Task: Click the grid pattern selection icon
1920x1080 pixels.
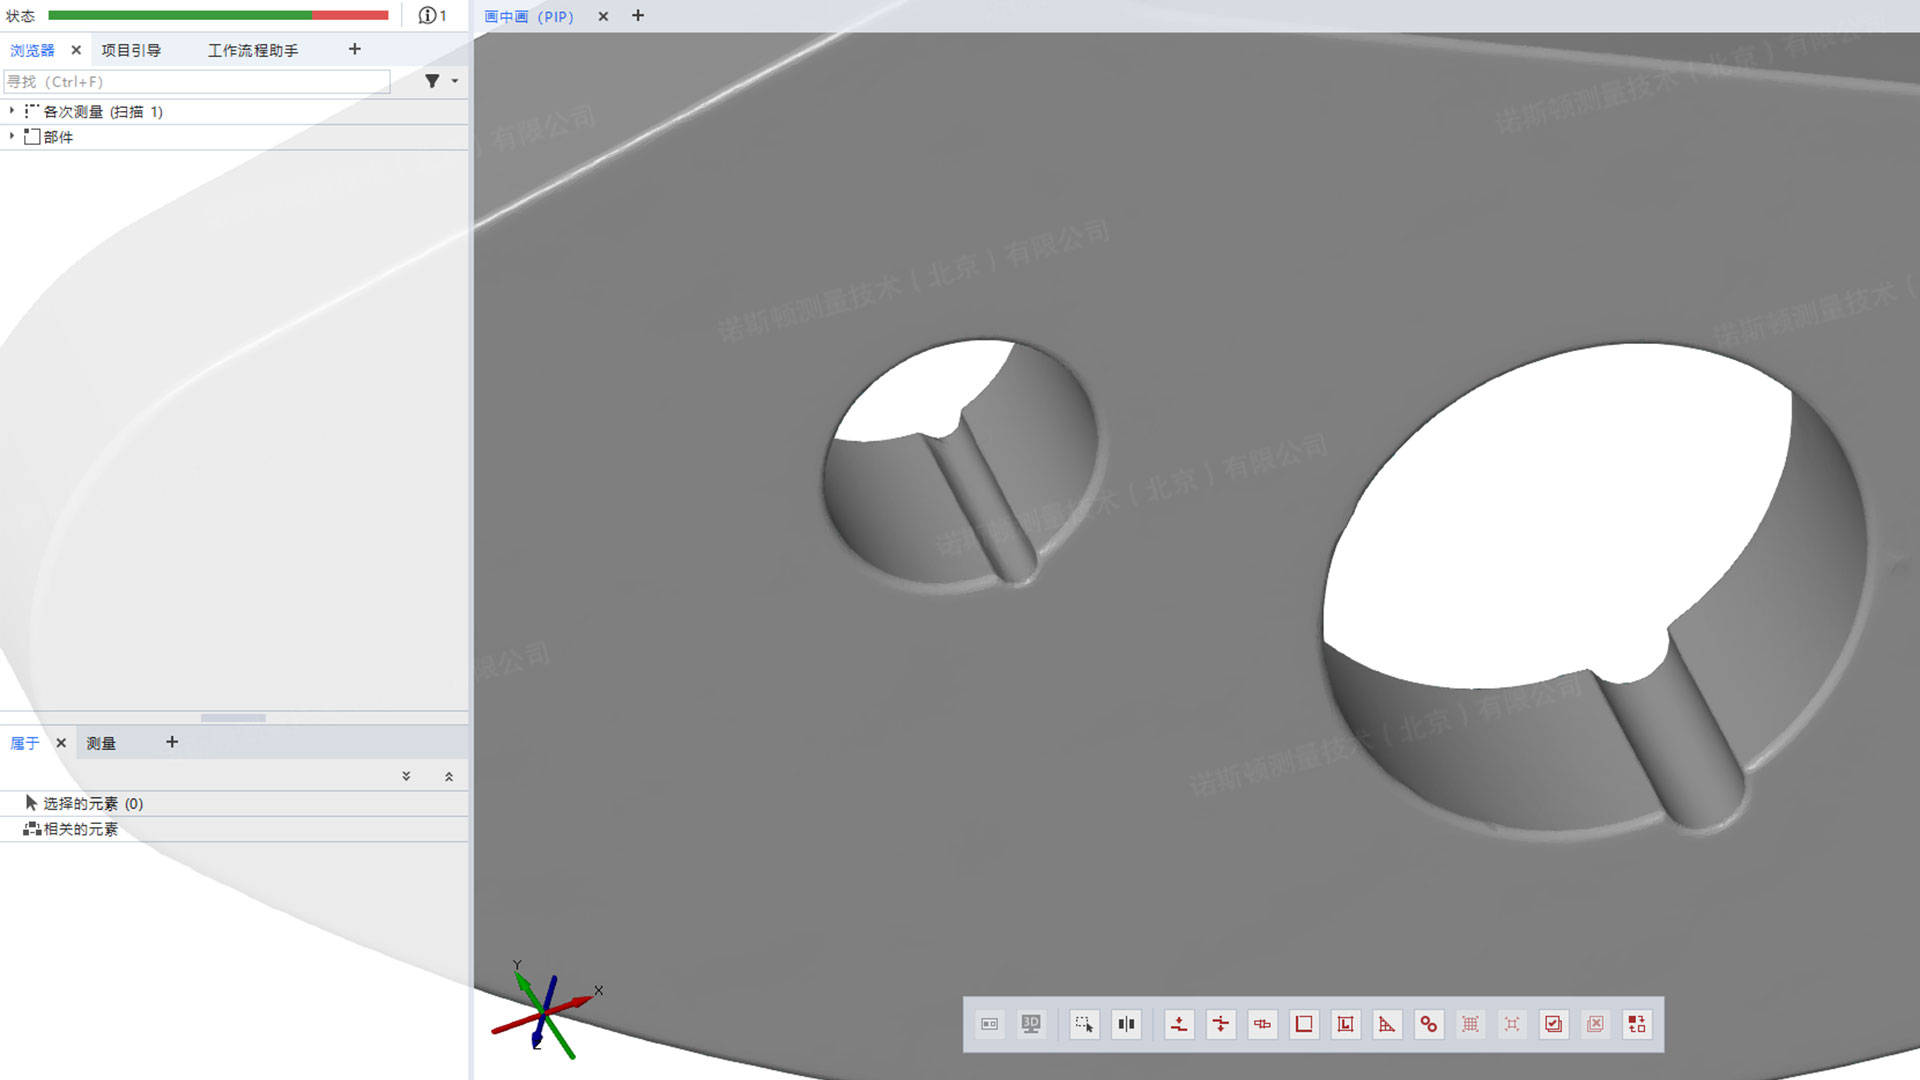Action: click(1470, 1024)
